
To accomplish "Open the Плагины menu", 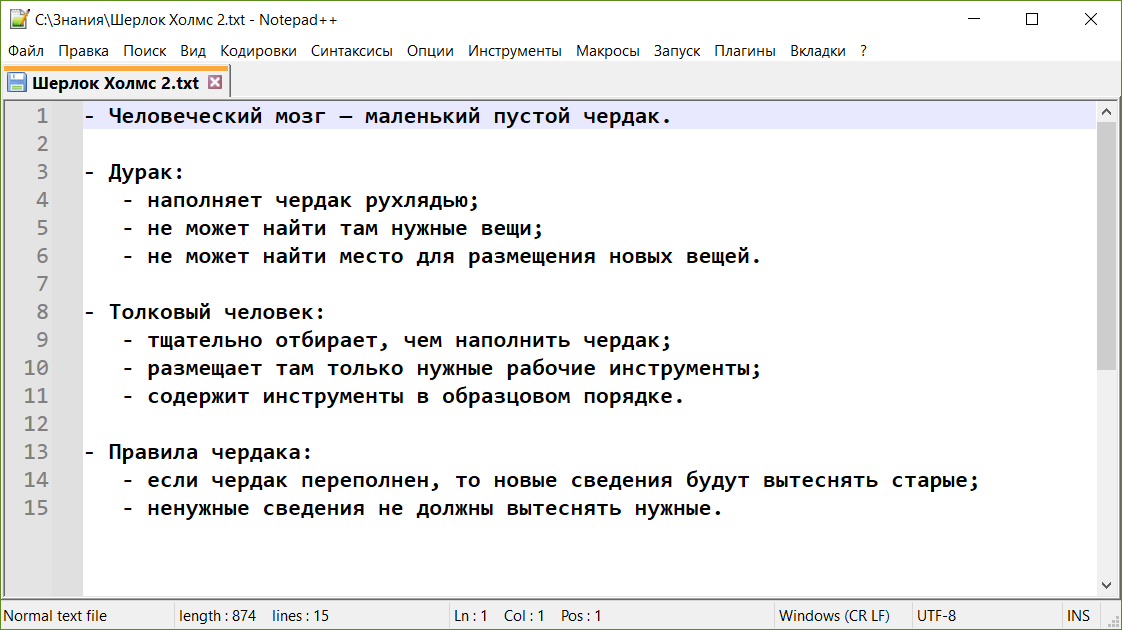I will [x=745, y=51].
